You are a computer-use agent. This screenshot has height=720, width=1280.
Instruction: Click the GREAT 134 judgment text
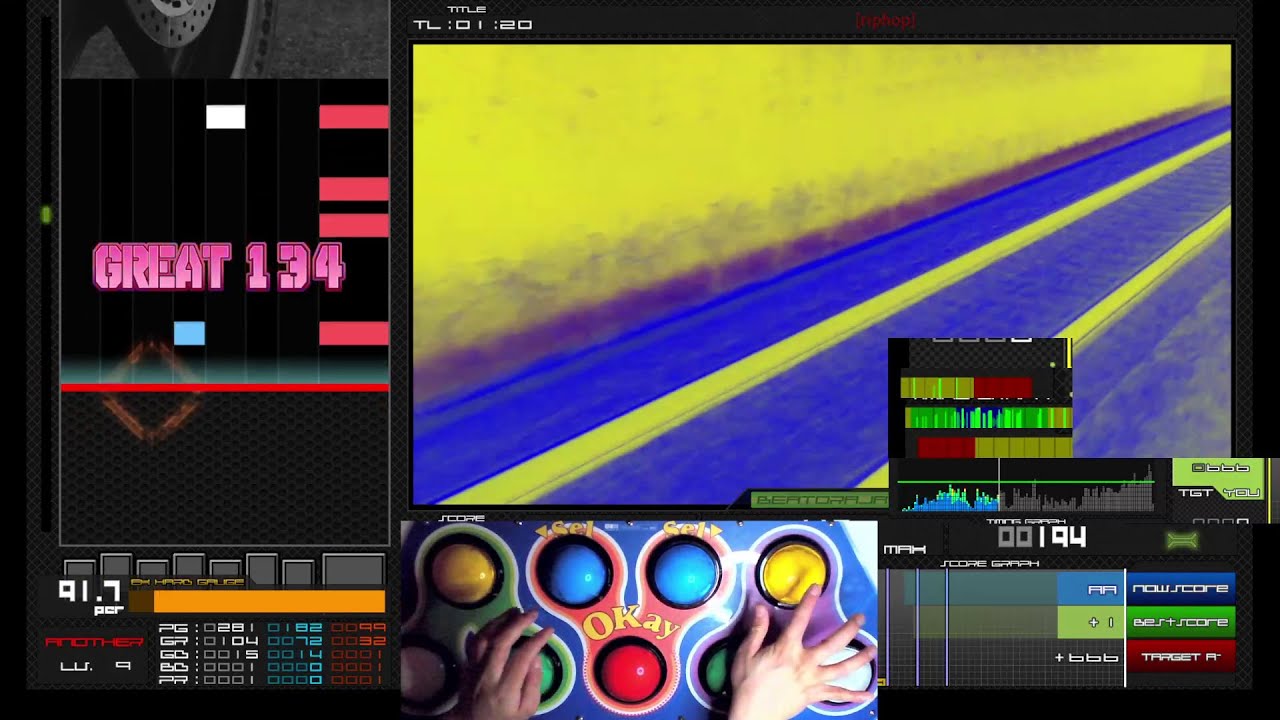tap(219, 268)
